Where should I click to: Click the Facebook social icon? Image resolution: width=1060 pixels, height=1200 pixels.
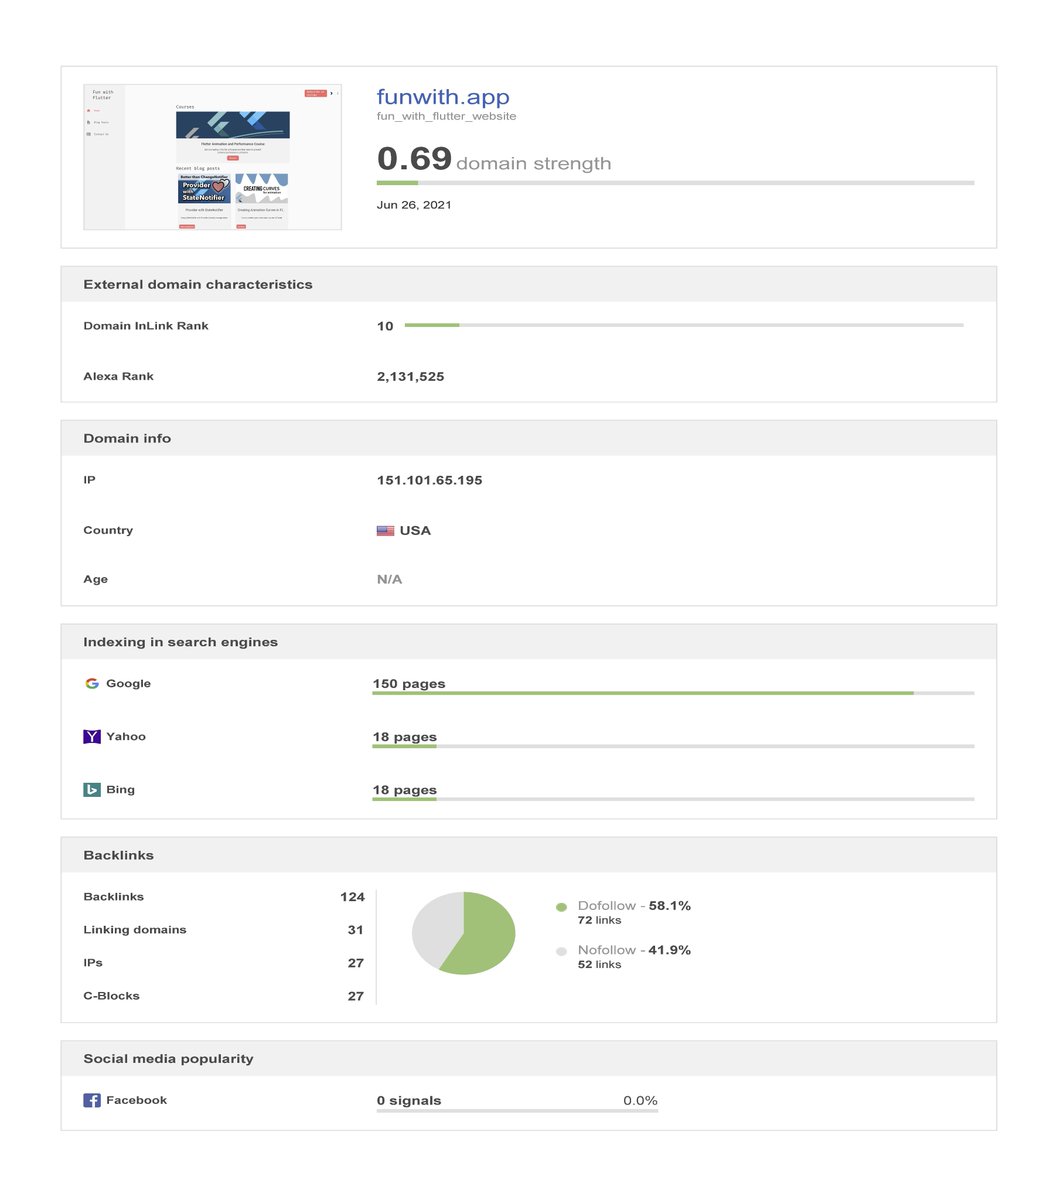91,1099
